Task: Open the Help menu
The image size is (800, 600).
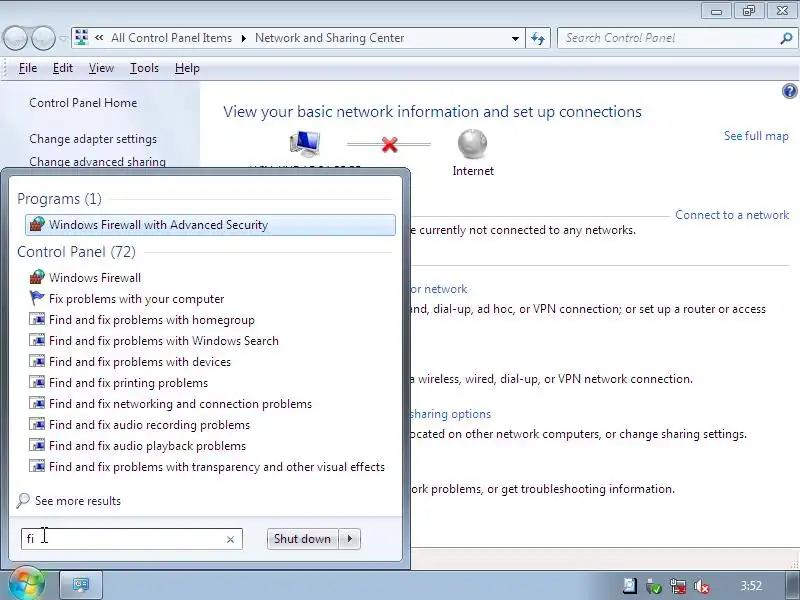Action: click(187, 68)
